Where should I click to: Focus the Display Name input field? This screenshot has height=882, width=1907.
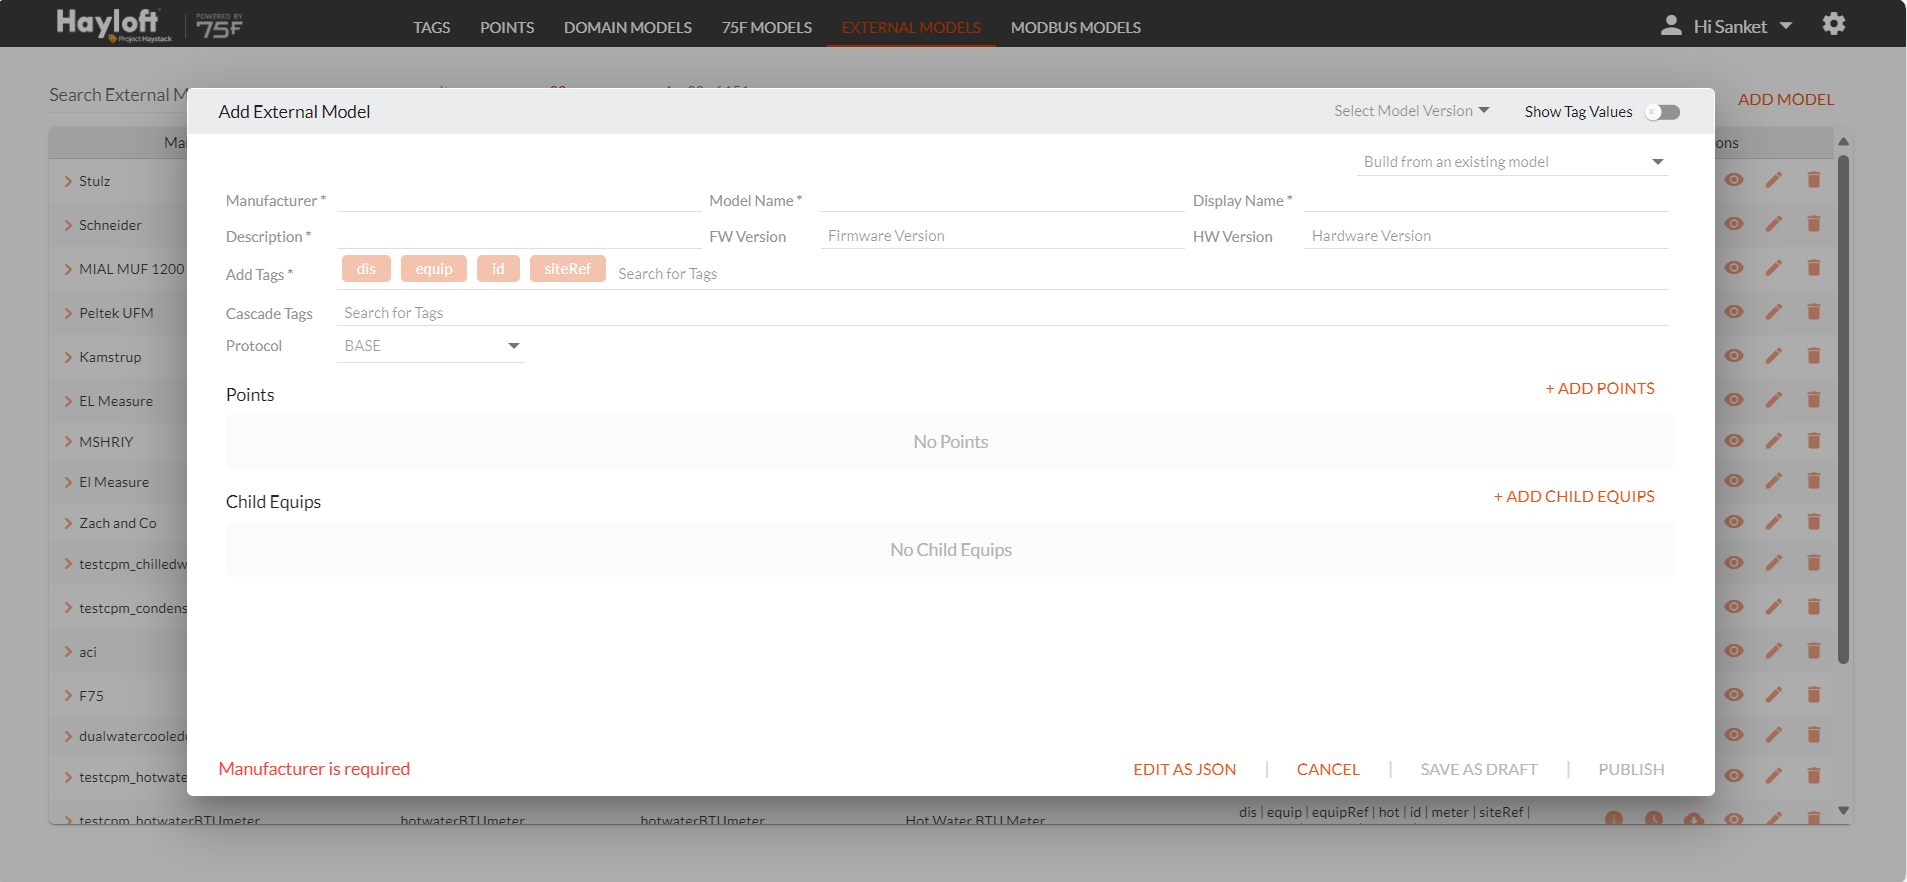1486,200
